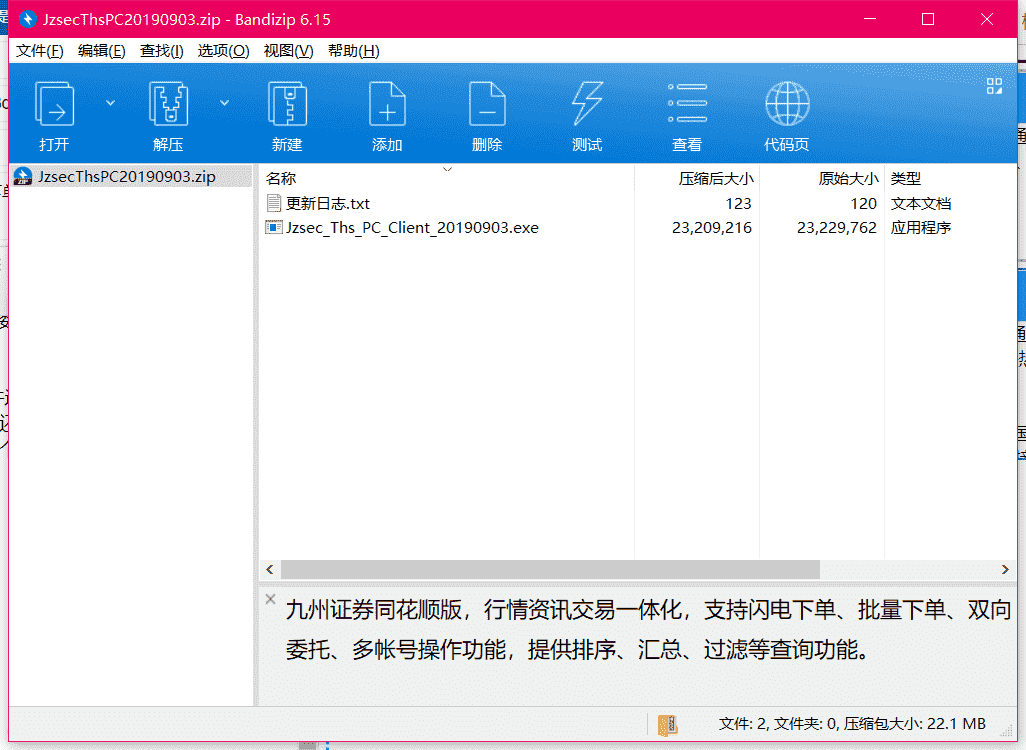
Task: Click the status text 压缩包大小: 22.1 MB
Action: coord(915,724)
